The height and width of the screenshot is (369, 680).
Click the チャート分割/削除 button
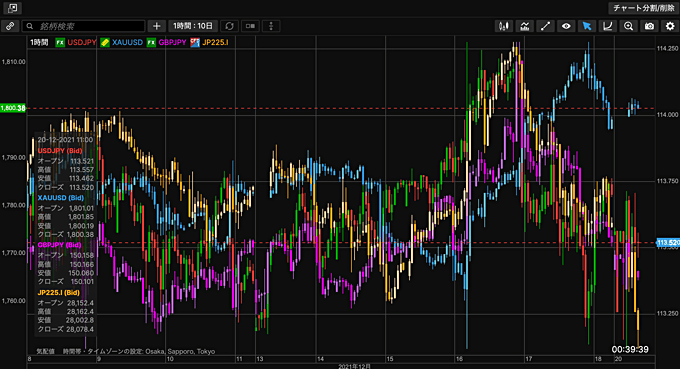pos(643,8)
